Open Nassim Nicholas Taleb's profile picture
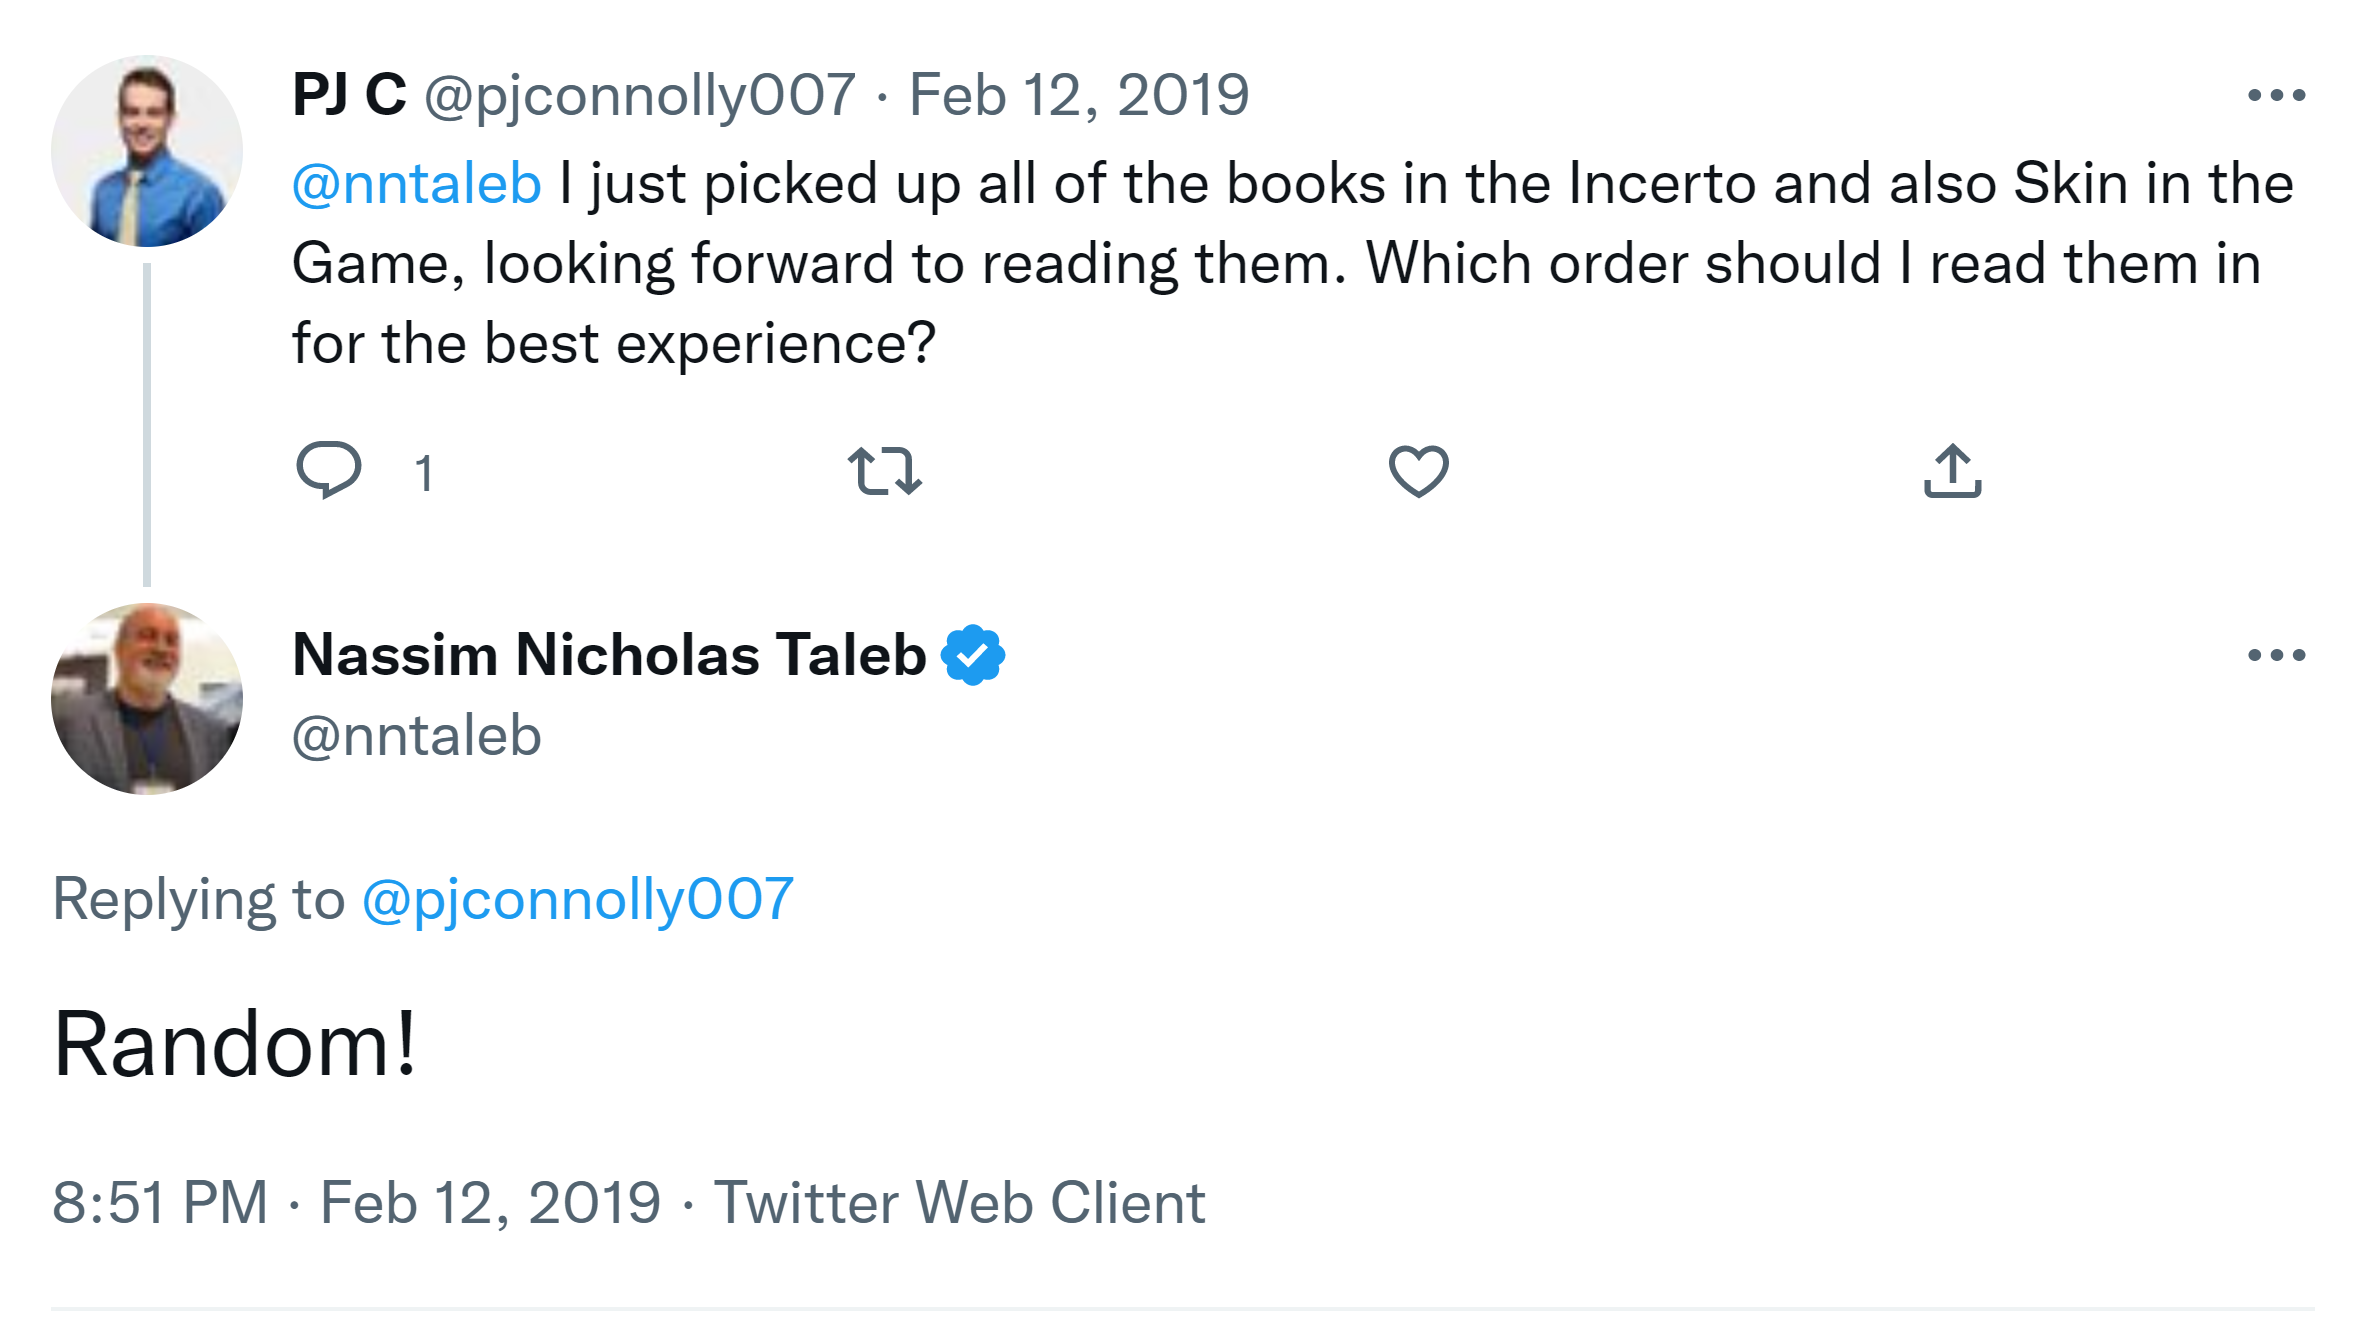 click(147, 699)
